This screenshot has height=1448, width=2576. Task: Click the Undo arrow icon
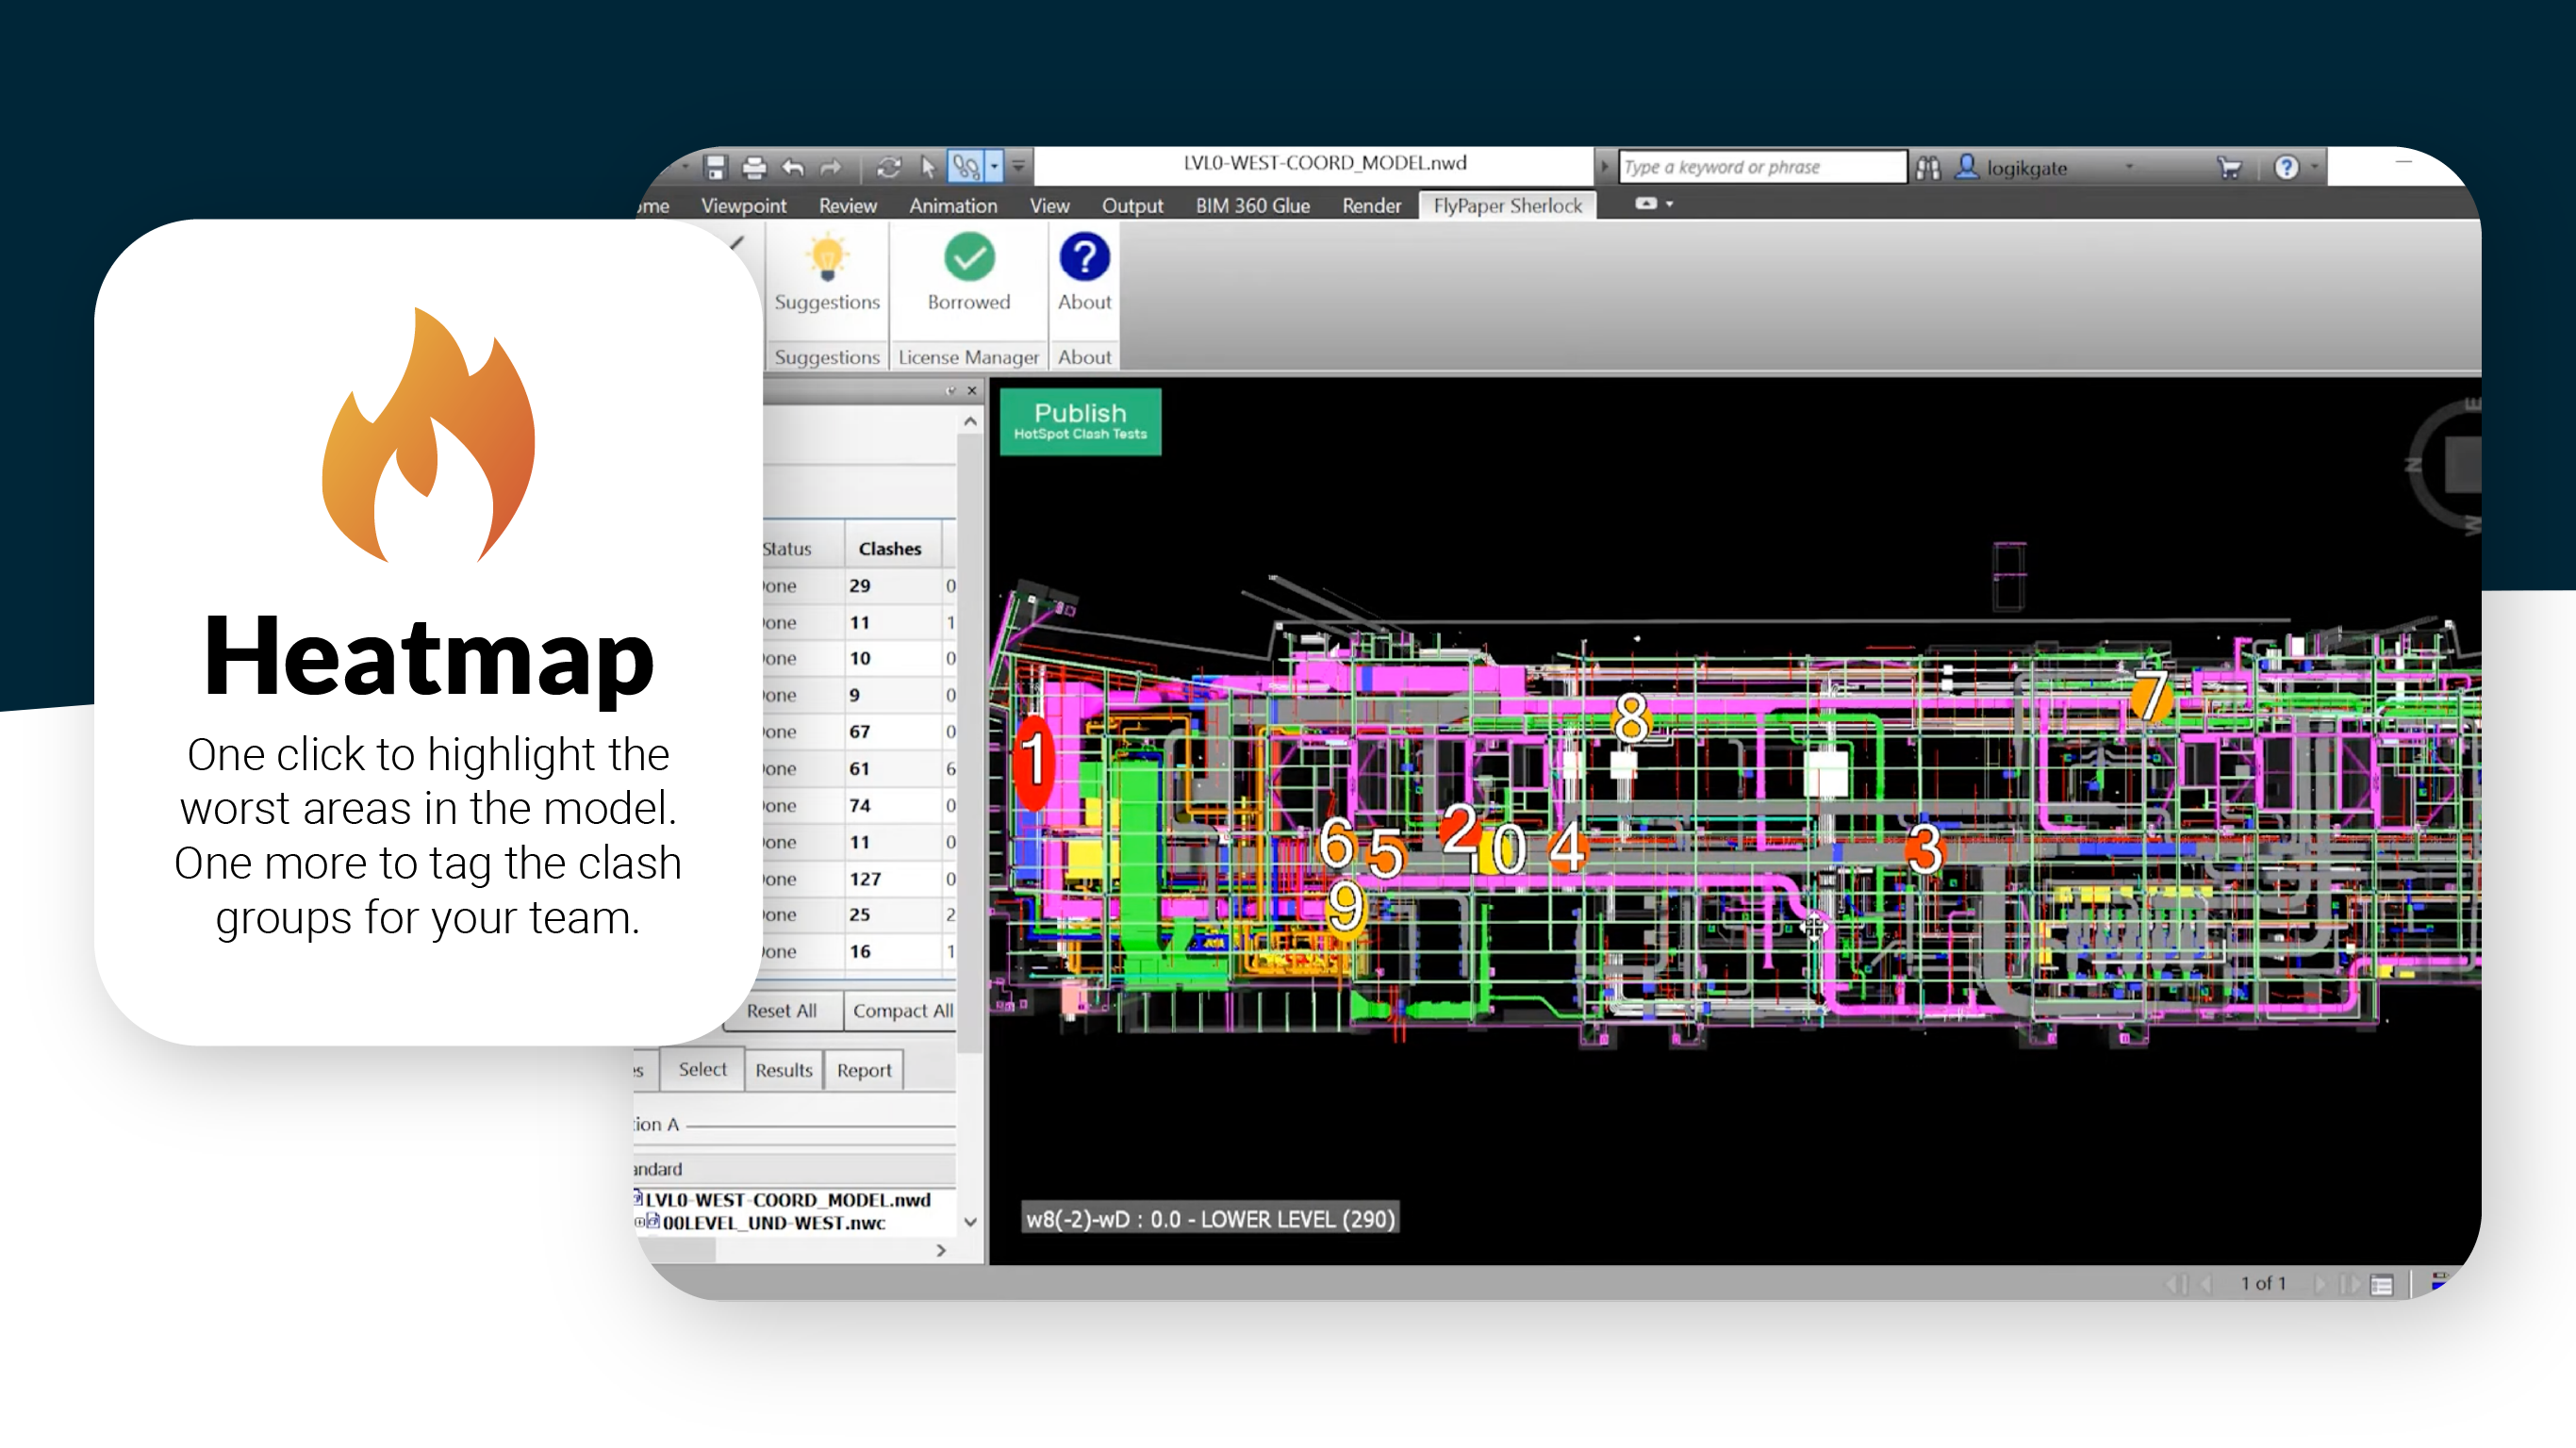793,167
